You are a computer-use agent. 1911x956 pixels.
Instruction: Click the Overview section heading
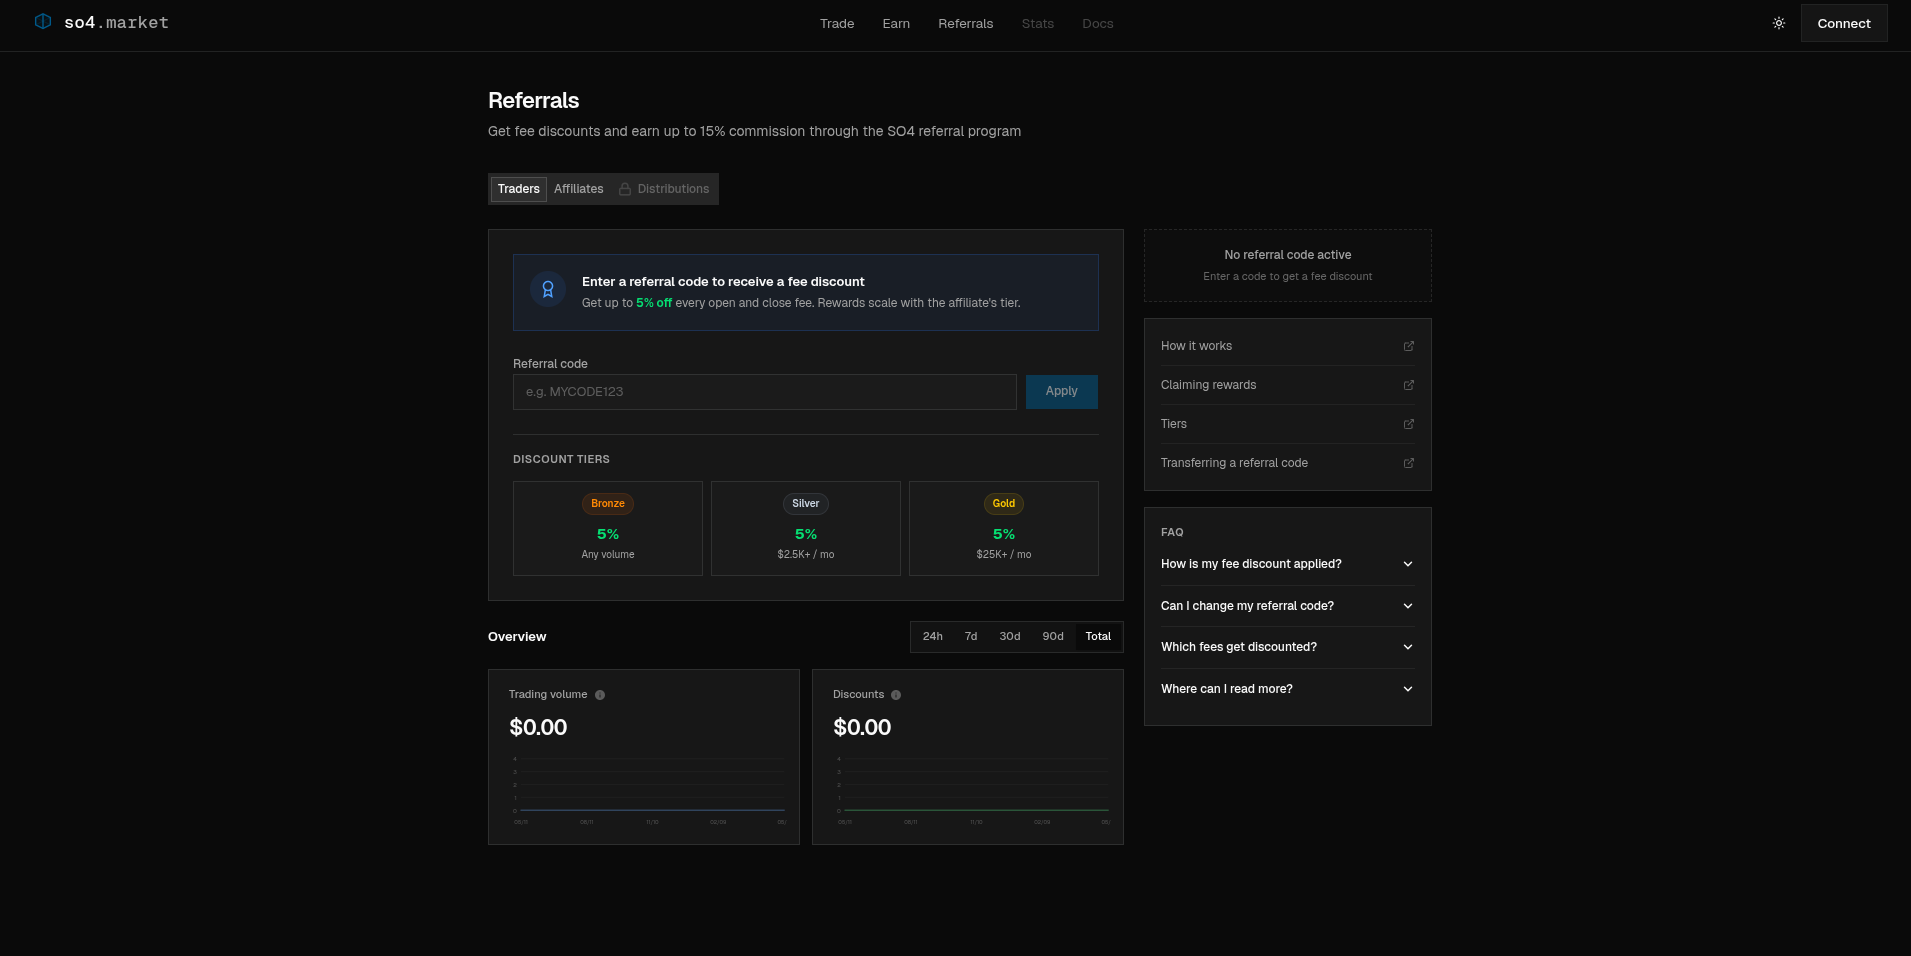coord(517,637)
